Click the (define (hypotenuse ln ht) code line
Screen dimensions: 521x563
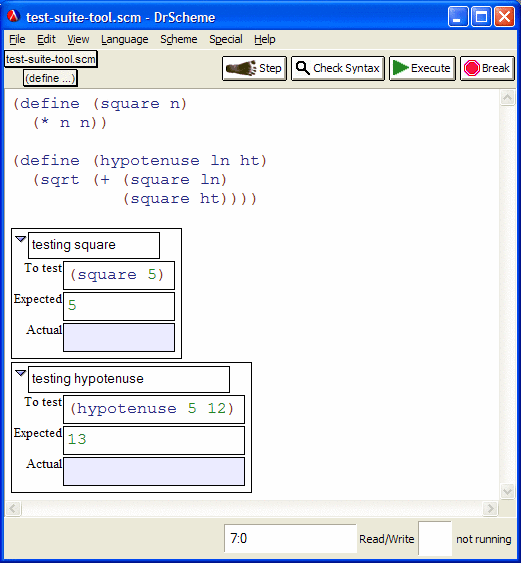[x=140, y=160]
